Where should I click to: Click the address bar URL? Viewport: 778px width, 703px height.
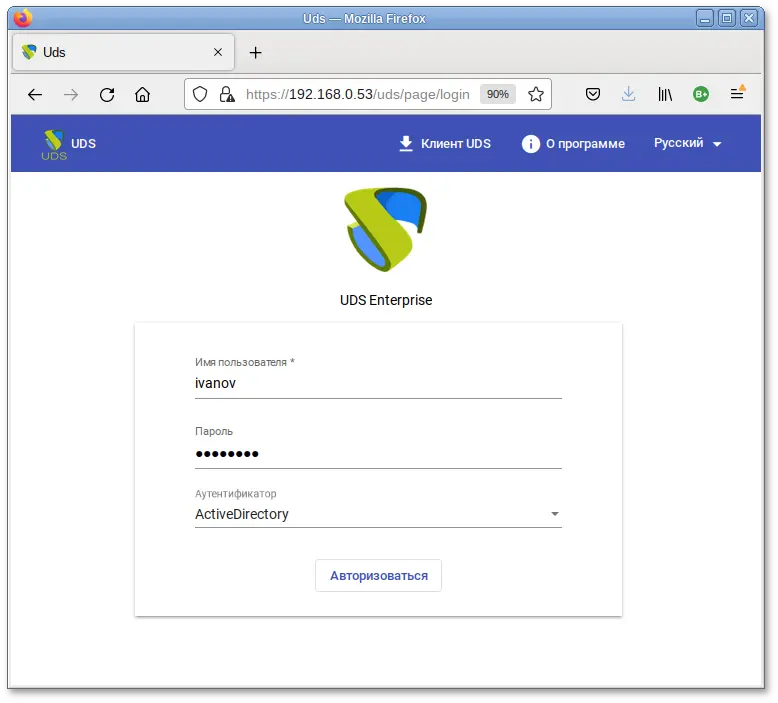357,94
